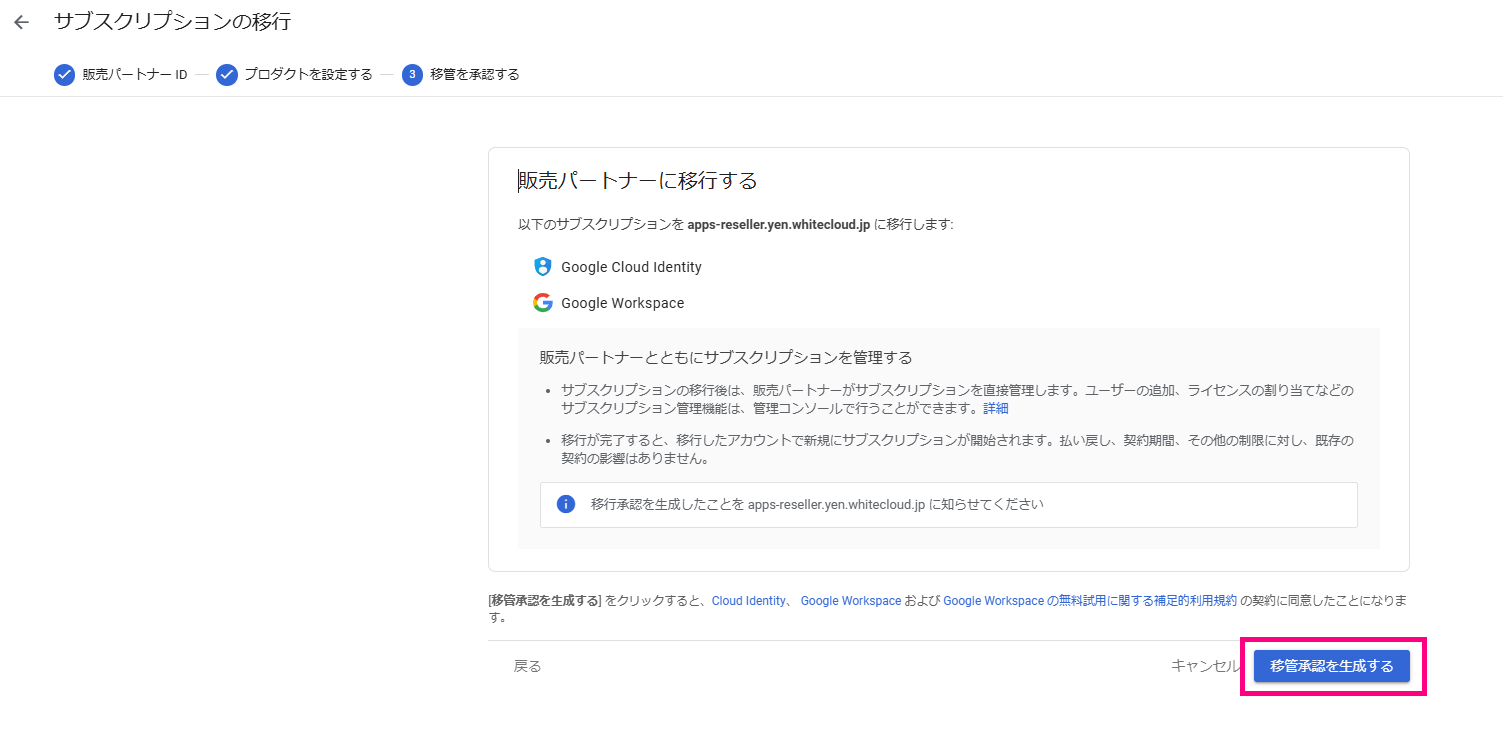Open Google Workspace の無料試用に関する補足的利用規約 link
This screenshot has height=741, width=1503.
[1090, 601]
